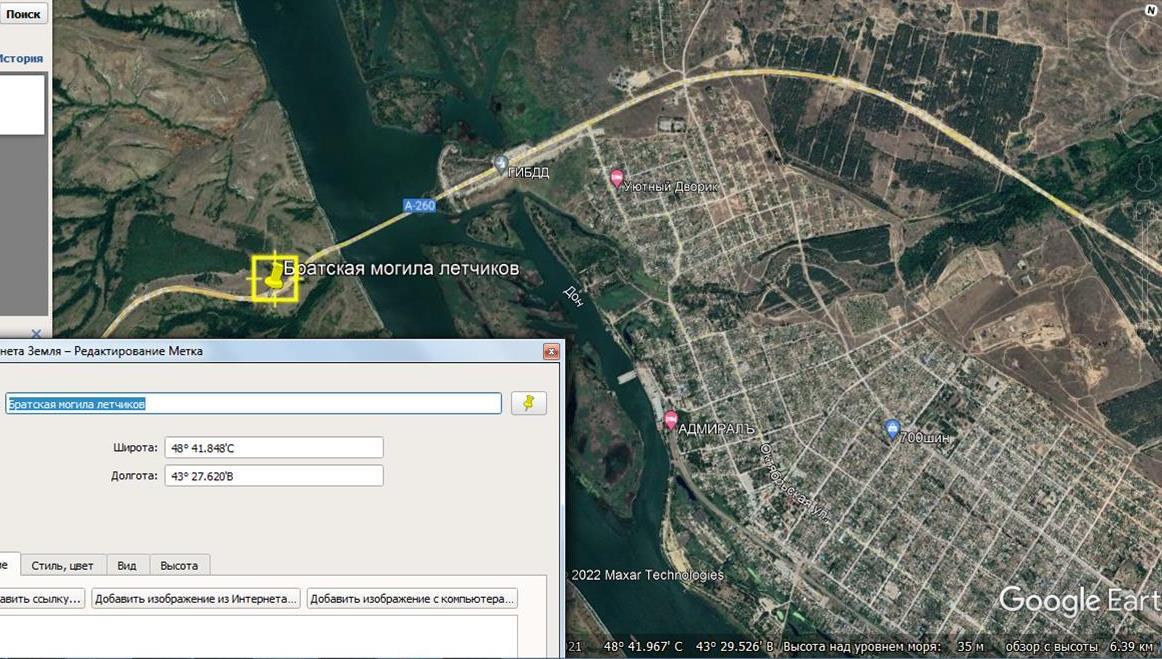Click the АДМИРАЛЪ pink place marker

pyautogui.click(x=670, y=420)
